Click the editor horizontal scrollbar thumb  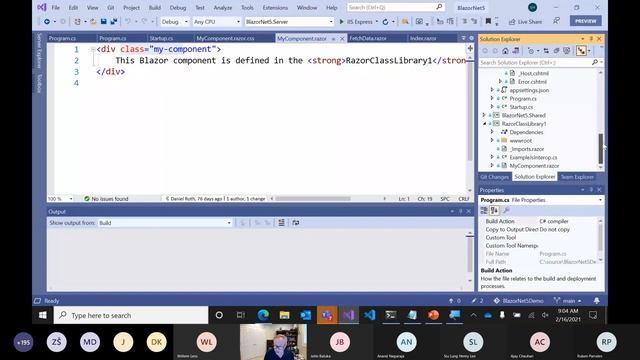[x=313, y=199]
